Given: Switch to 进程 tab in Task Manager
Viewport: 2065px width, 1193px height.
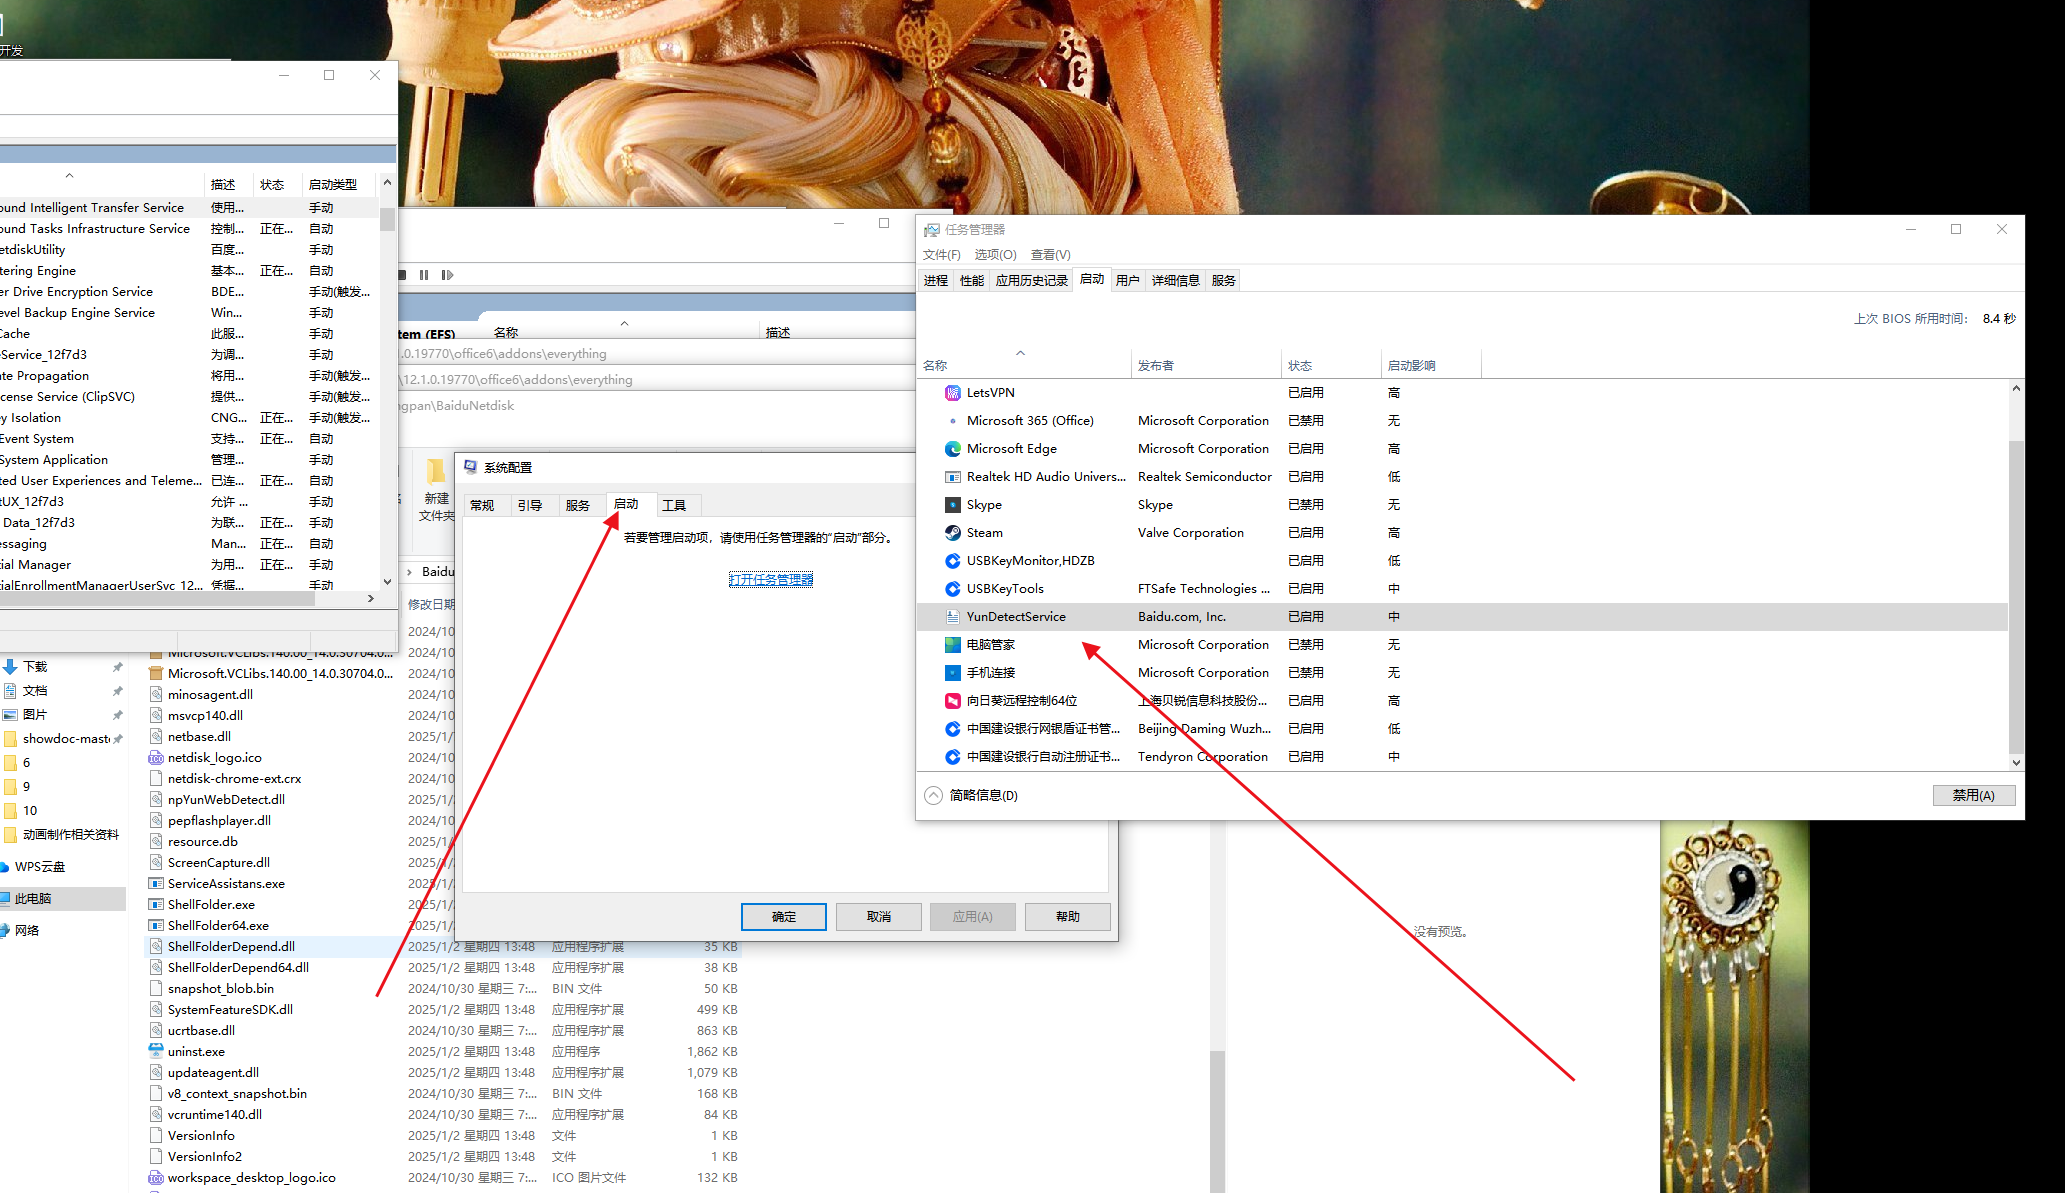Looking at the screenshot, I should click(x=936, y=281).
